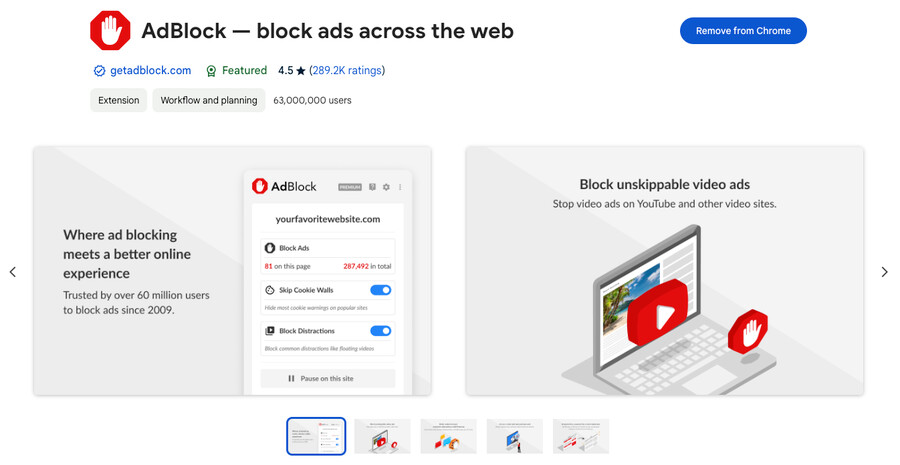The image size is (900, 465).
Task: Click the Pause on this site button
Action: [328, 378]
